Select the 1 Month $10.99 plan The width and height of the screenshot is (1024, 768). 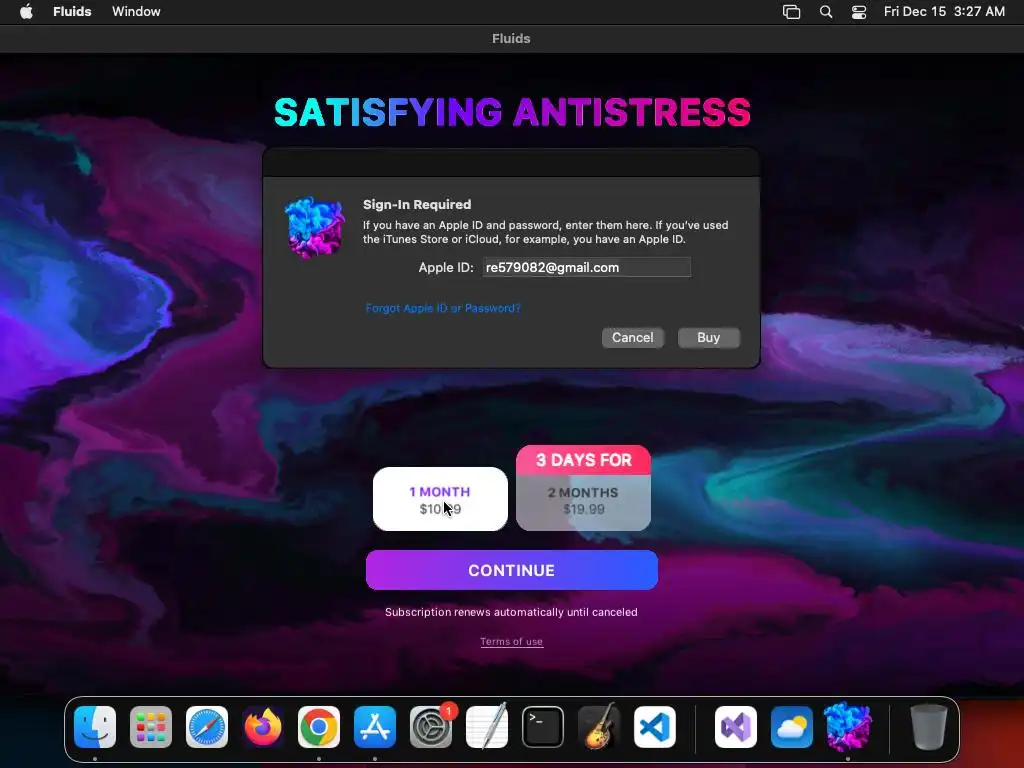coord(440,499)
